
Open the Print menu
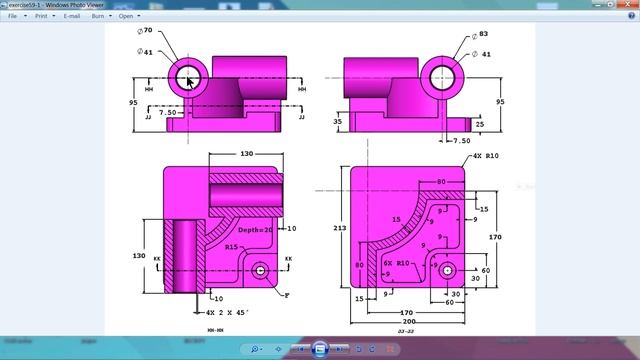click(44, 16)
